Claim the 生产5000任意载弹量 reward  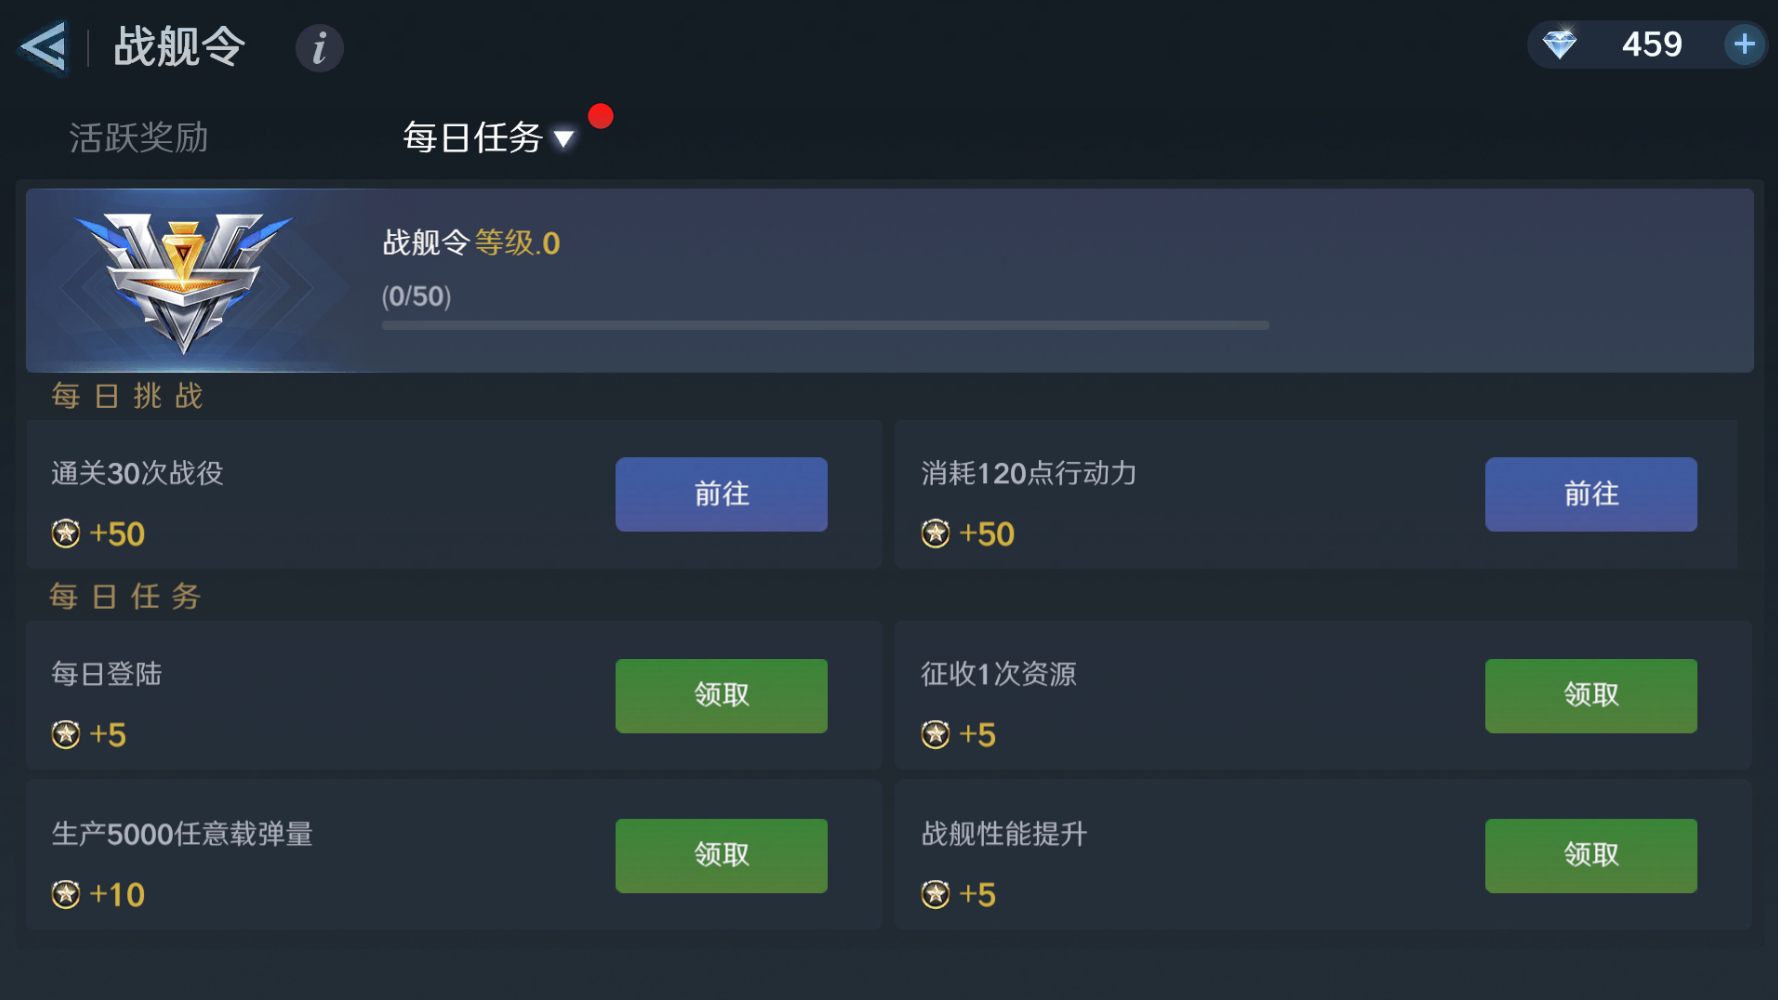coord(721,855)
